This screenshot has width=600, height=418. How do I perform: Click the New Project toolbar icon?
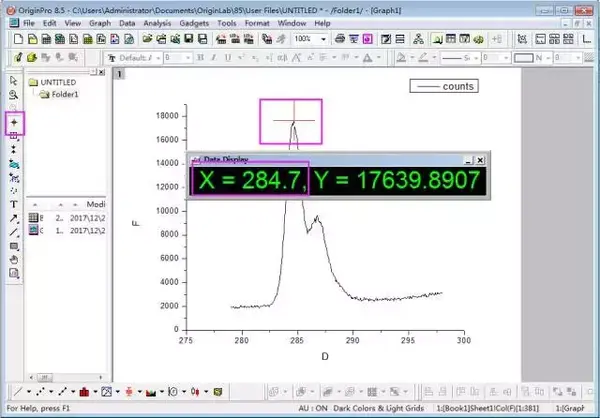[18, 39]
